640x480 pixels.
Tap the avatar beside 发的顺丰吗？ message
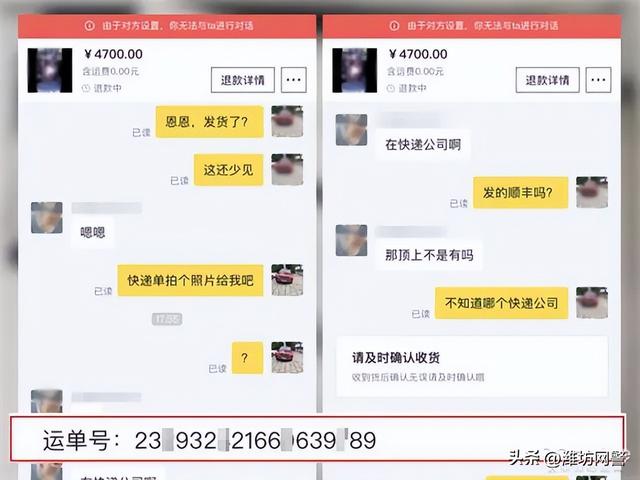[592, 192]
